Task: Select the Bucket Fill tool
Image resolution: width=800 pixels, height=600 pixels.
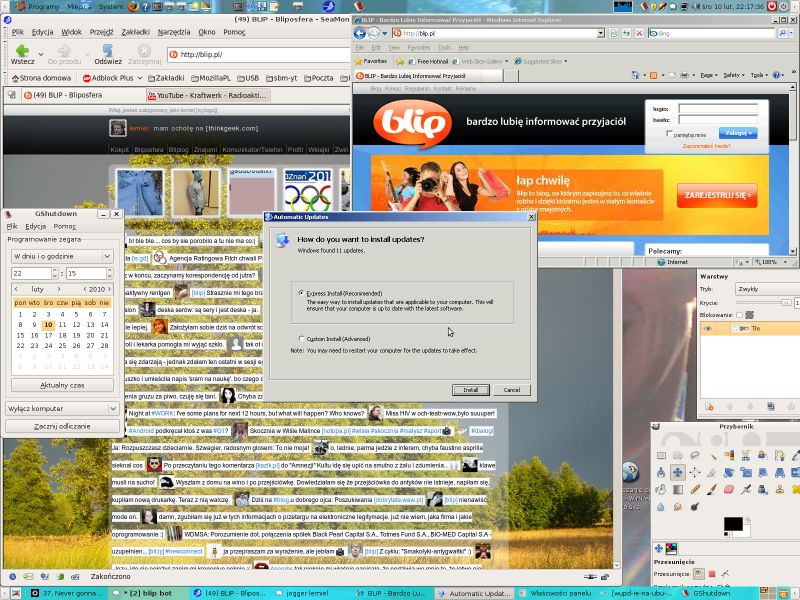Action: click(x=661, y=489)
